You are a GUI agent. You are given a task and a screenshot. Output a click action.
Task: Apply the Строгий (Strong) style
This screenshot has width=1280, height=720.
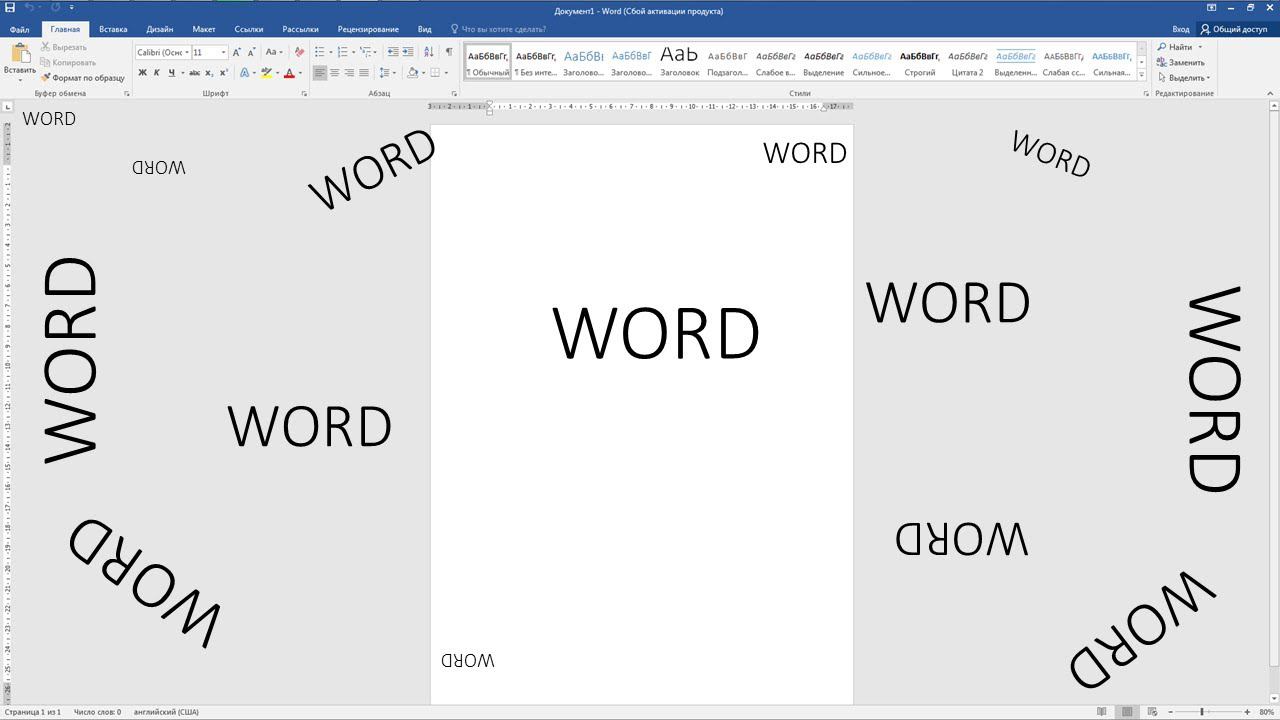point(920,62)
